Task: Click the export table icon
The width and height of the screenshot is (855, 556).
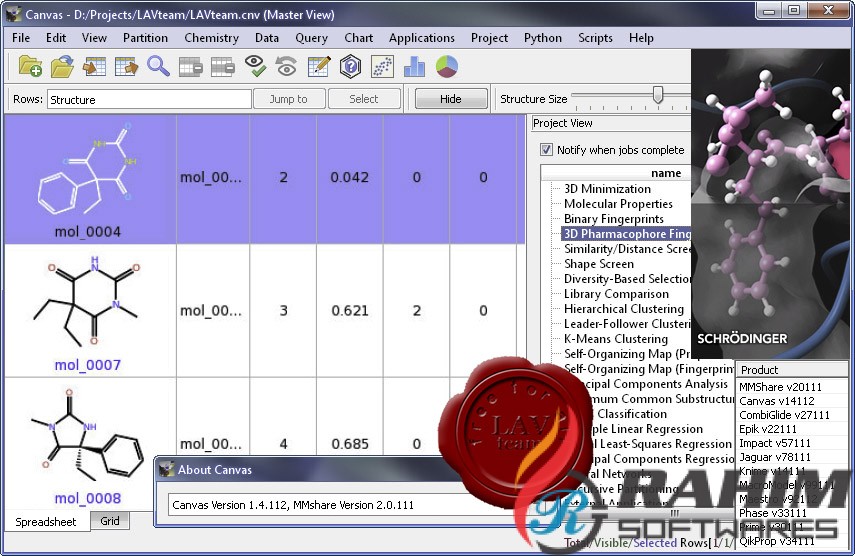Action: [x=127, y=66]
